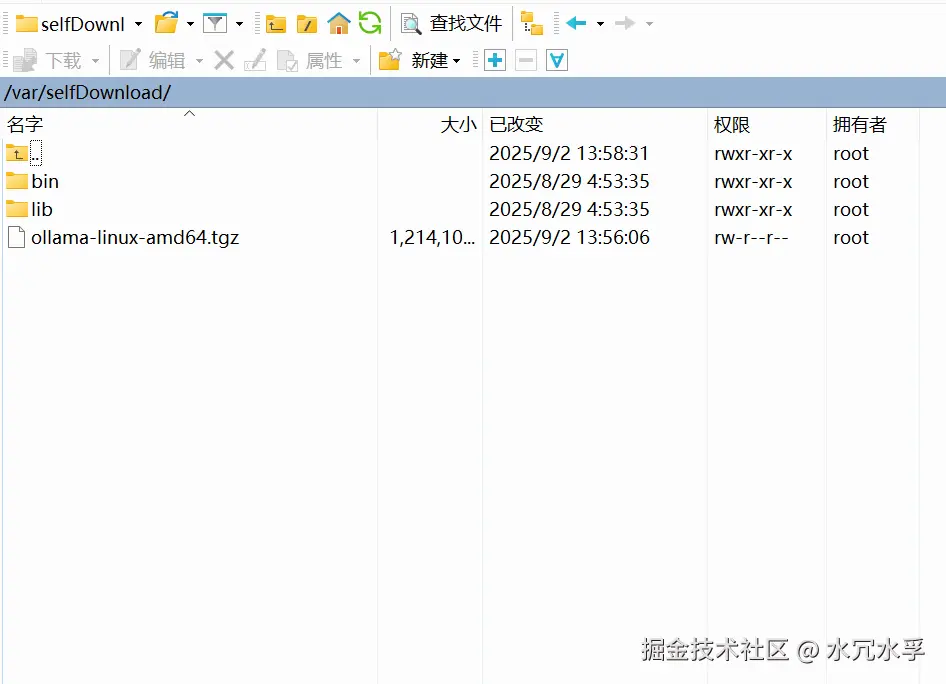Expand the 下载 download options arrow
This screenshot has height=684, width=946.
point(95,61)
